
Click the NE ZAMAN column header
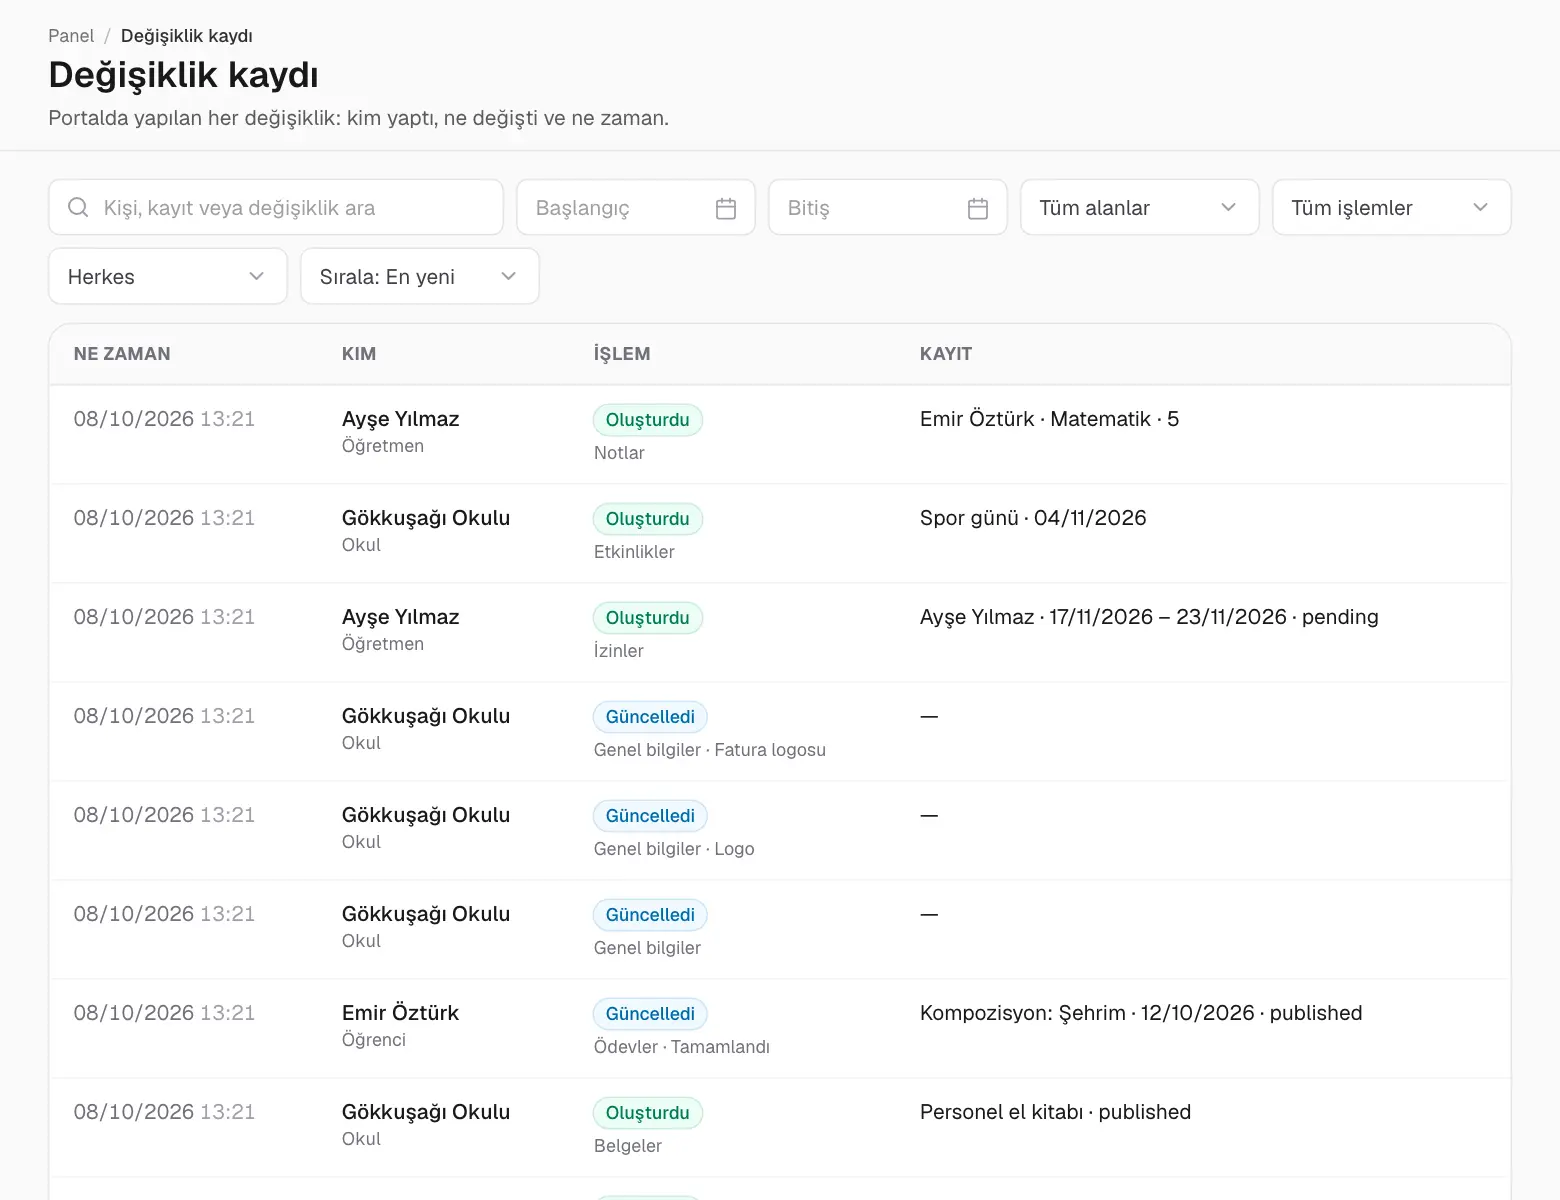[x=122, y=354]
